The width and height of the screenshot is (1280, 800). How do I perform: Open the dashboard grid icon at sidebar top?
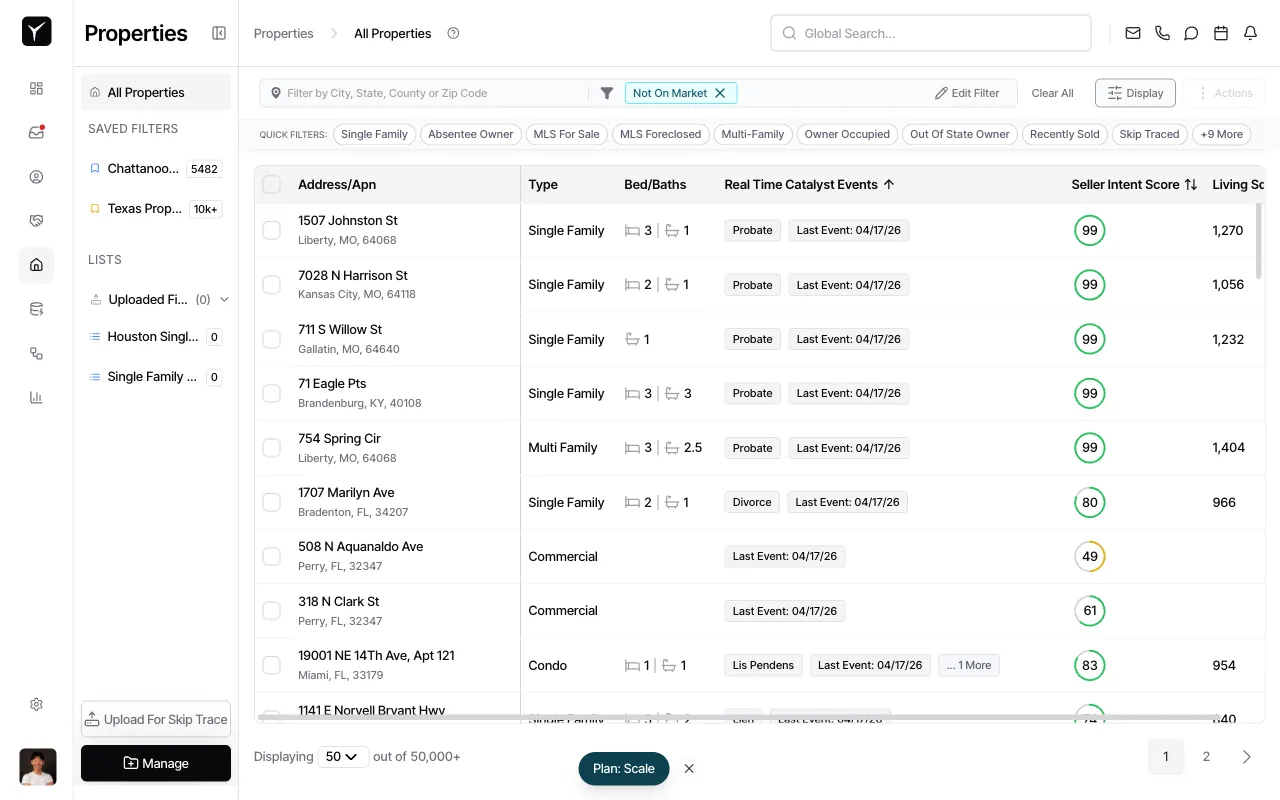pyautogui.click(x=36, y=88)
